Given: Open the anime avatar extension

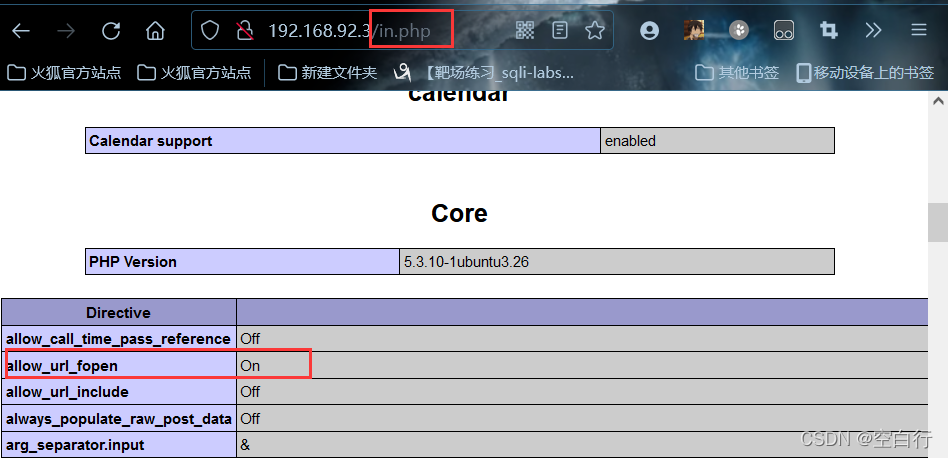Looking at the screenshot, I should pos(694,30).
